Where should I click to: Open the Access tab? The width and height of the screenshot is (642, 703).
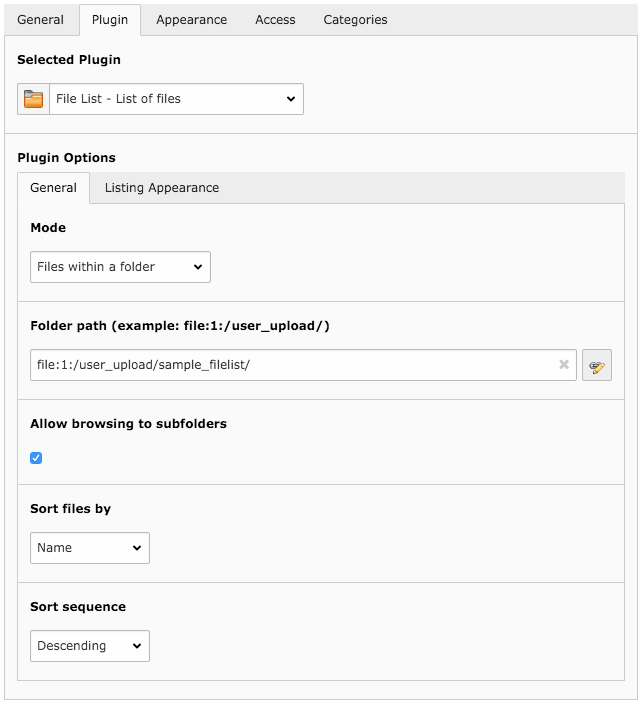point(275,20)
